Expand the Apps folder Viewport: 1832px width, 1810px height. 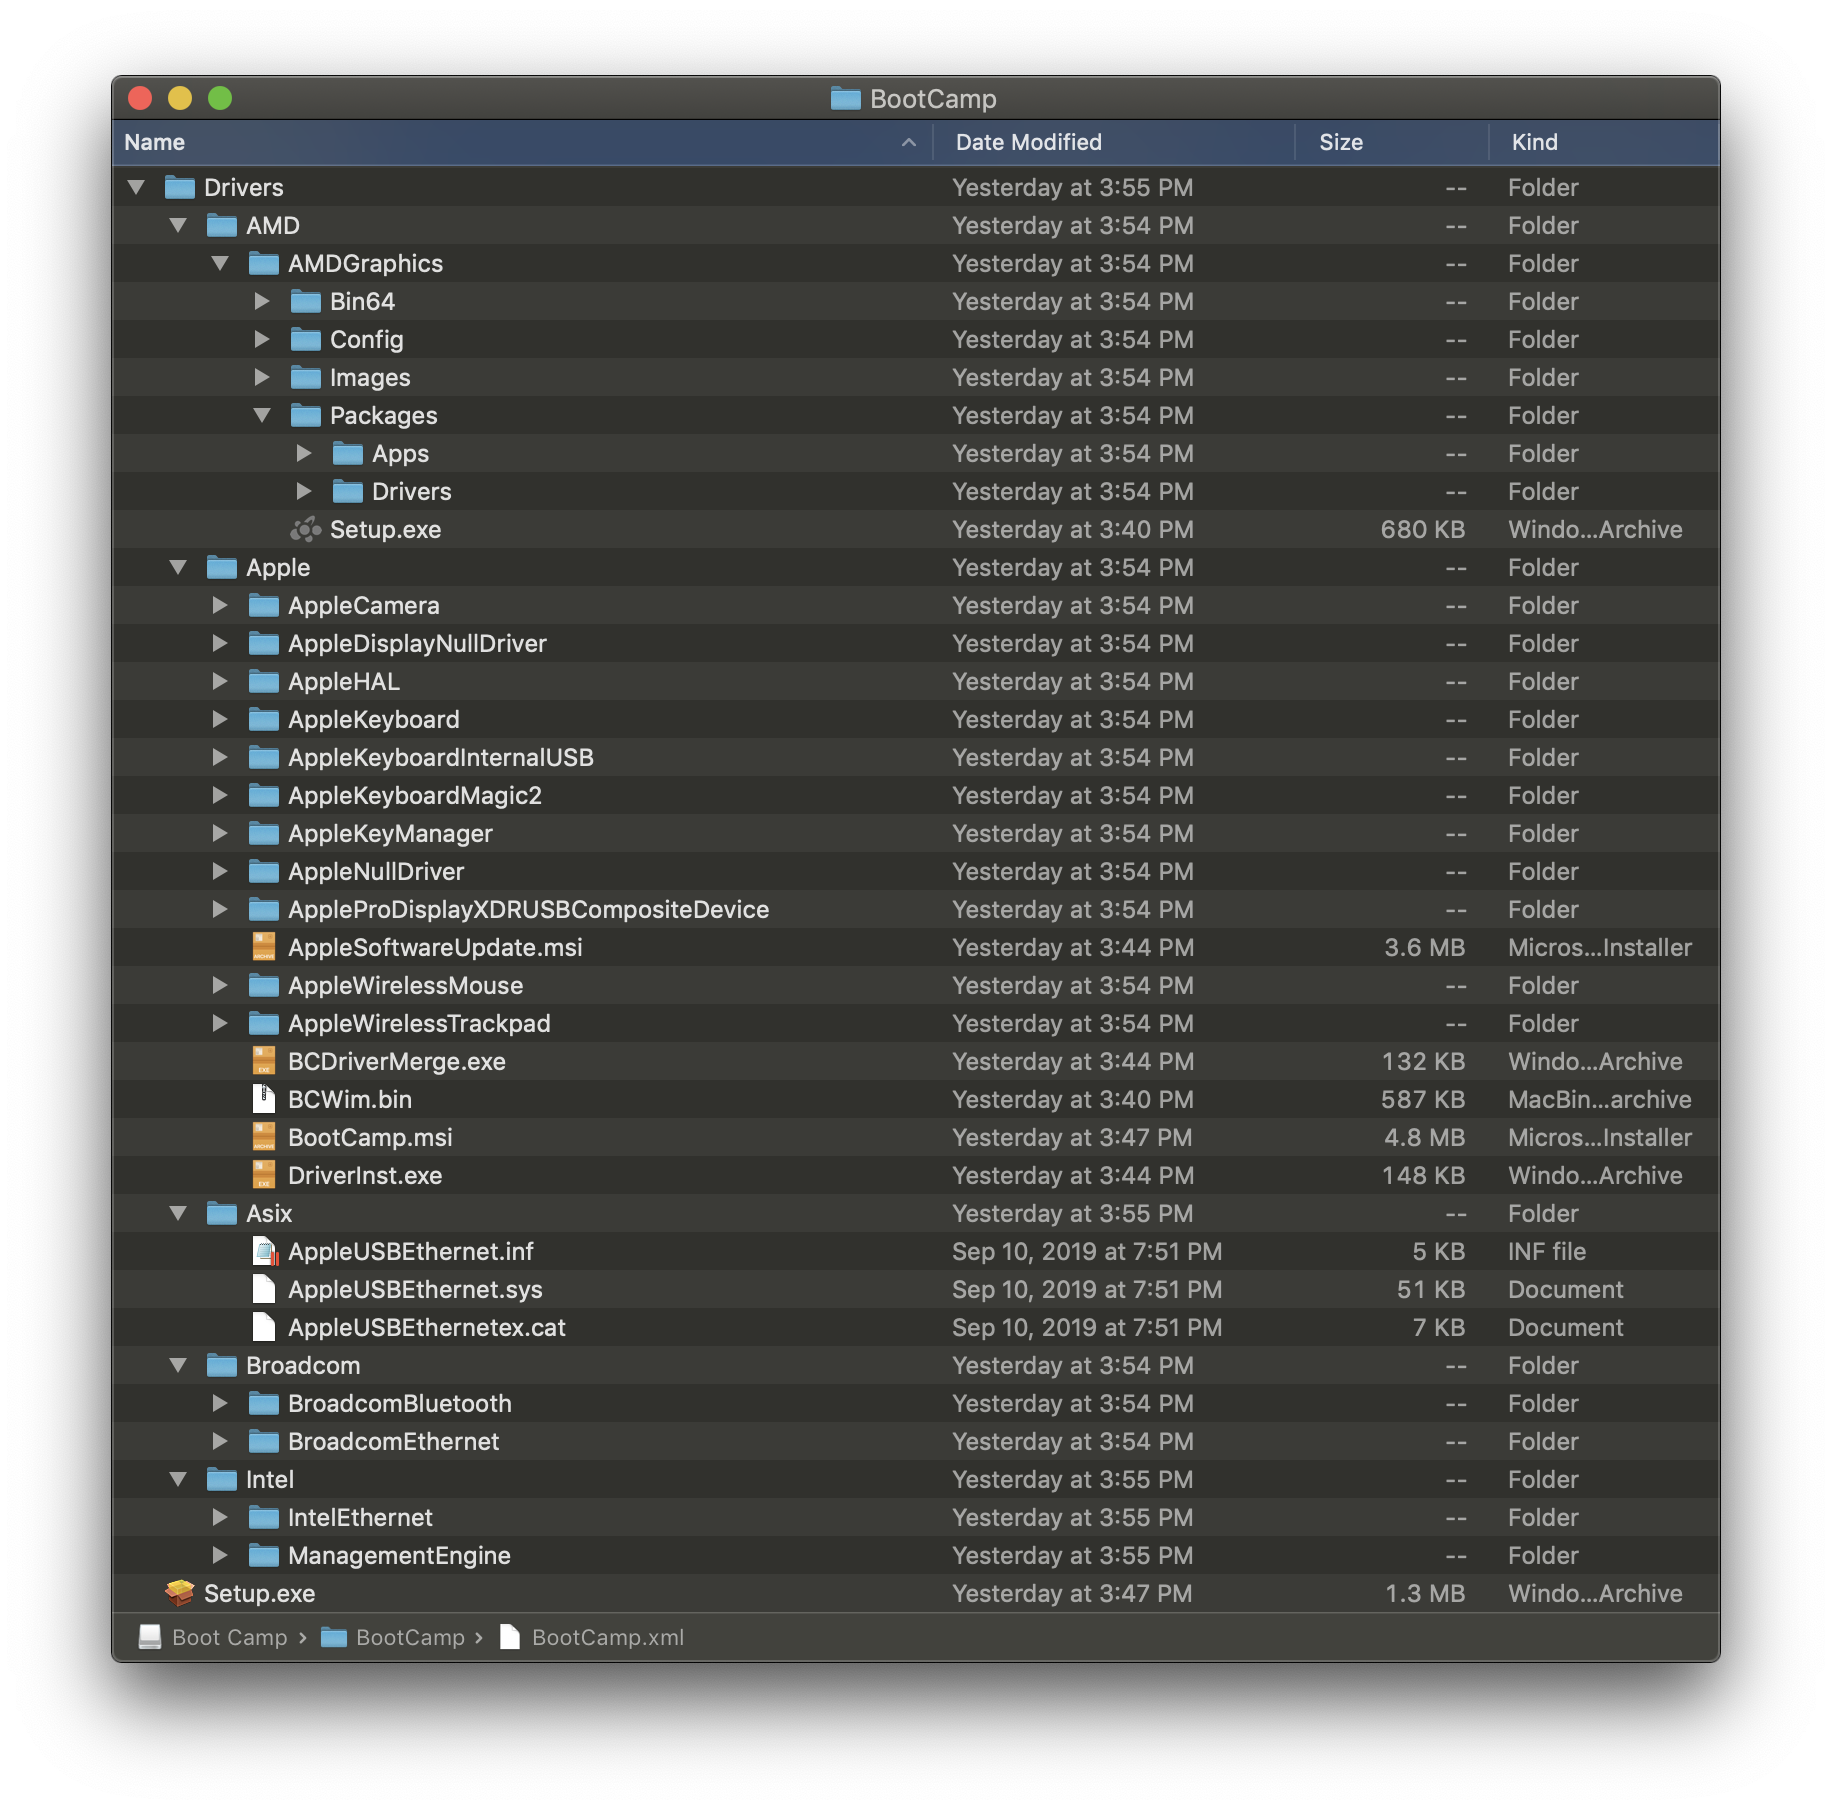pyautogui.click(x=304, y=453)
